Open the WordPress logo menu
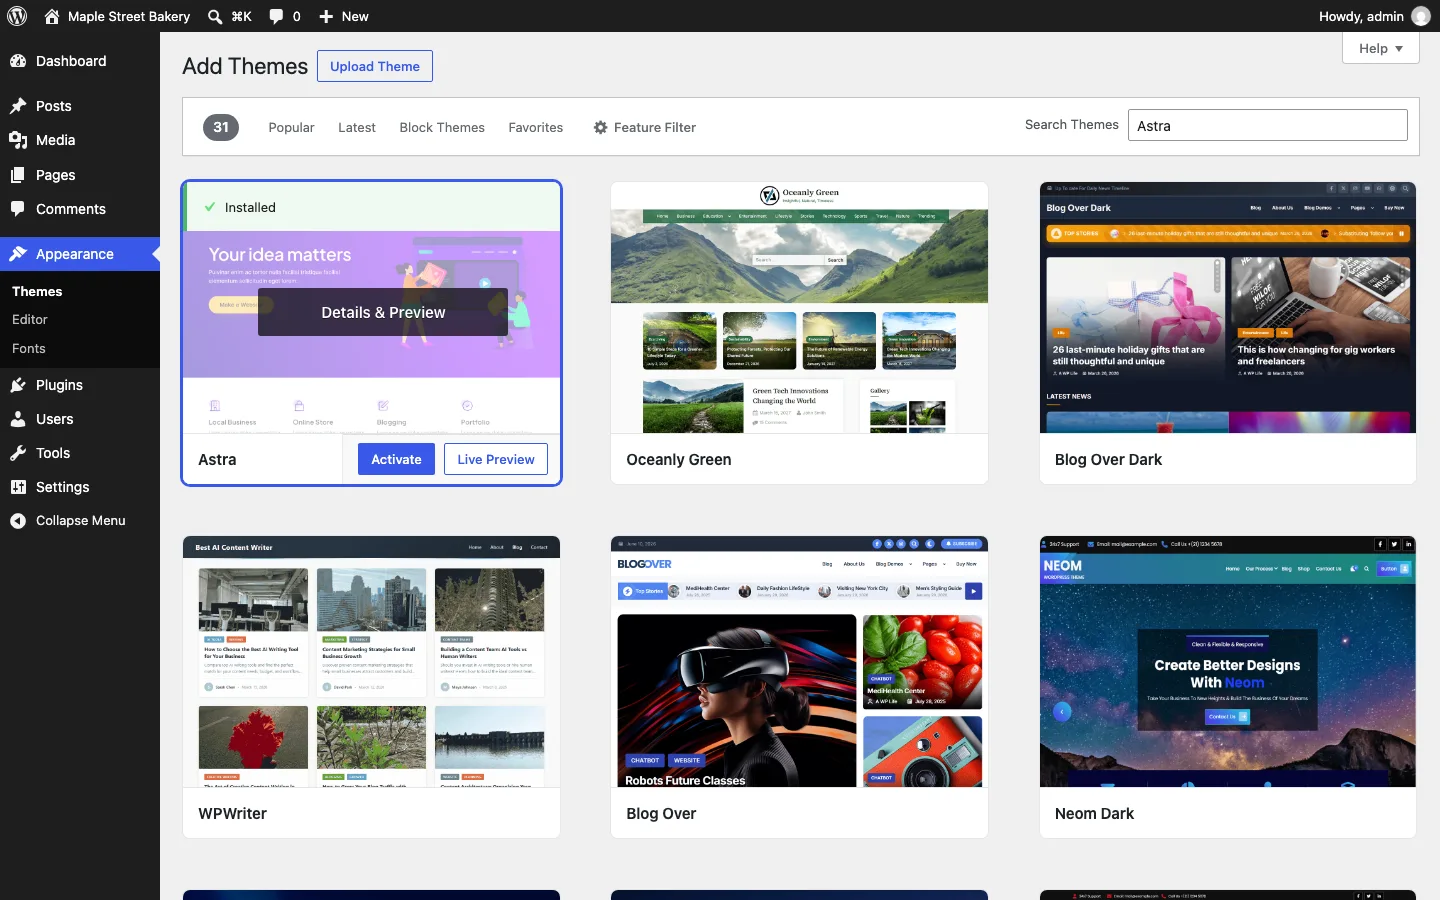The image size is (1440, 900). pos(17,16)
